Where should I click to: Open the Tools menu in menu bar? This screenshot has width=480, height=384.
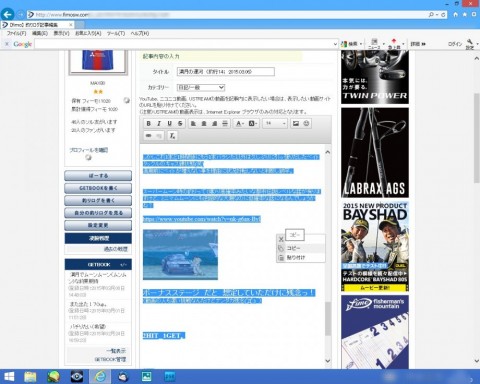pyautogui.click(x=116, y=33)
